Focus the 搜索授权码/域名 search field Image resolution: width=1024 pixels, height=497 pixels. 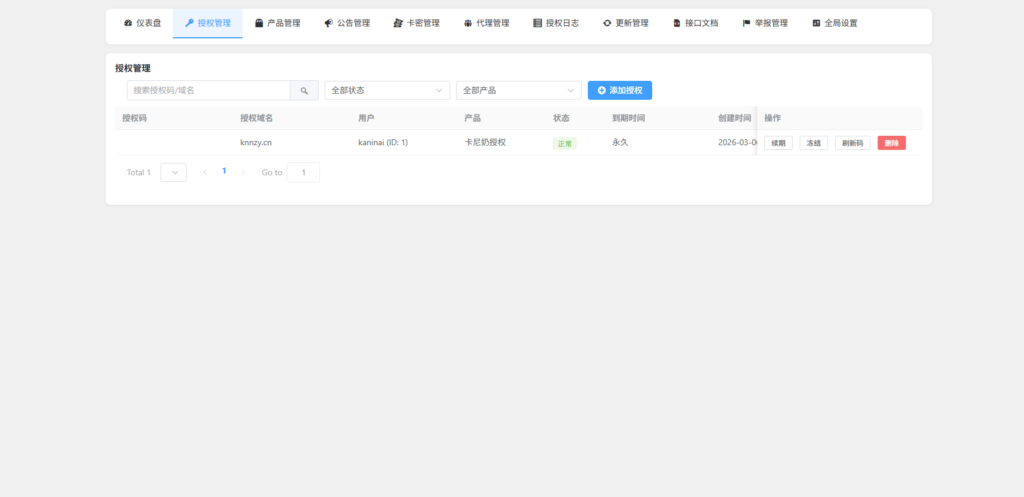[x=208, y=90]
